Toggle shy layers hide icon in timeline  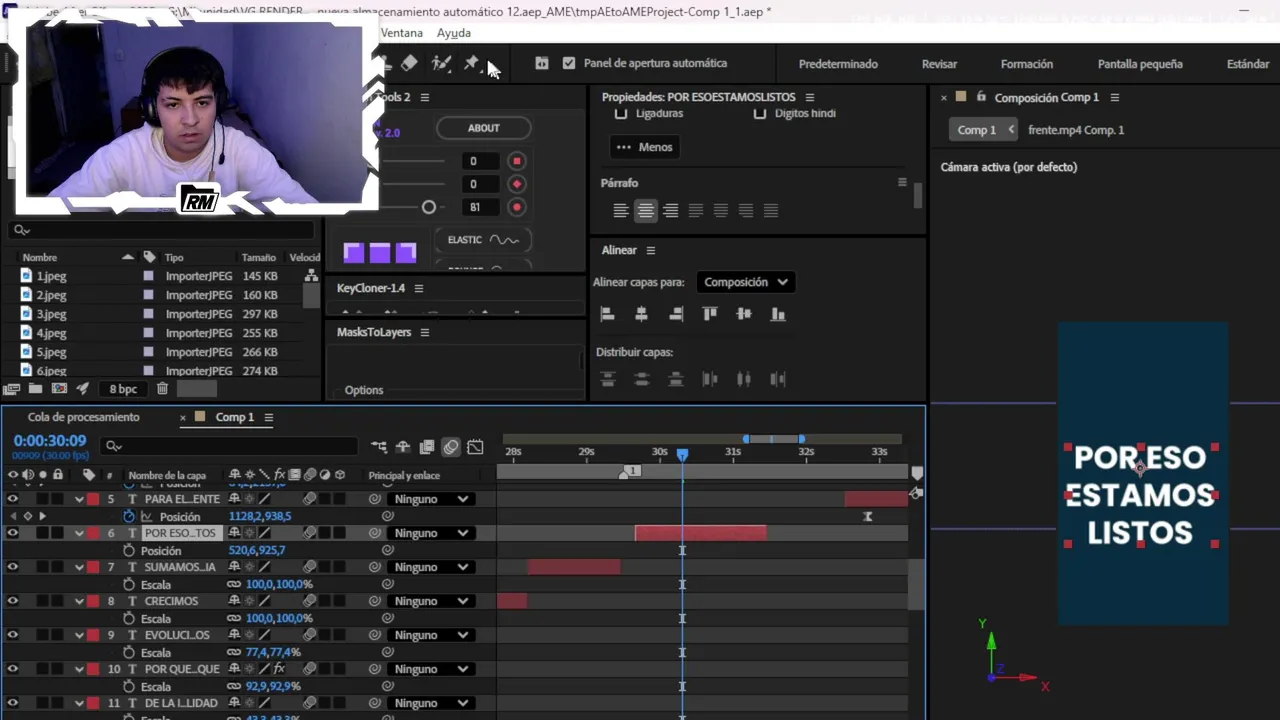point(403,447)
